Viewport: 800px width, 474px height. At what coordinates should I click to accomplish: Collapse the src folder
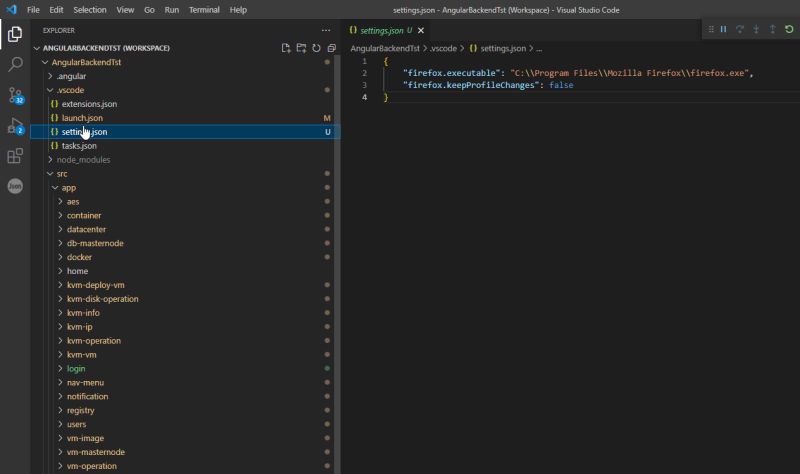[x=50, y=173]
